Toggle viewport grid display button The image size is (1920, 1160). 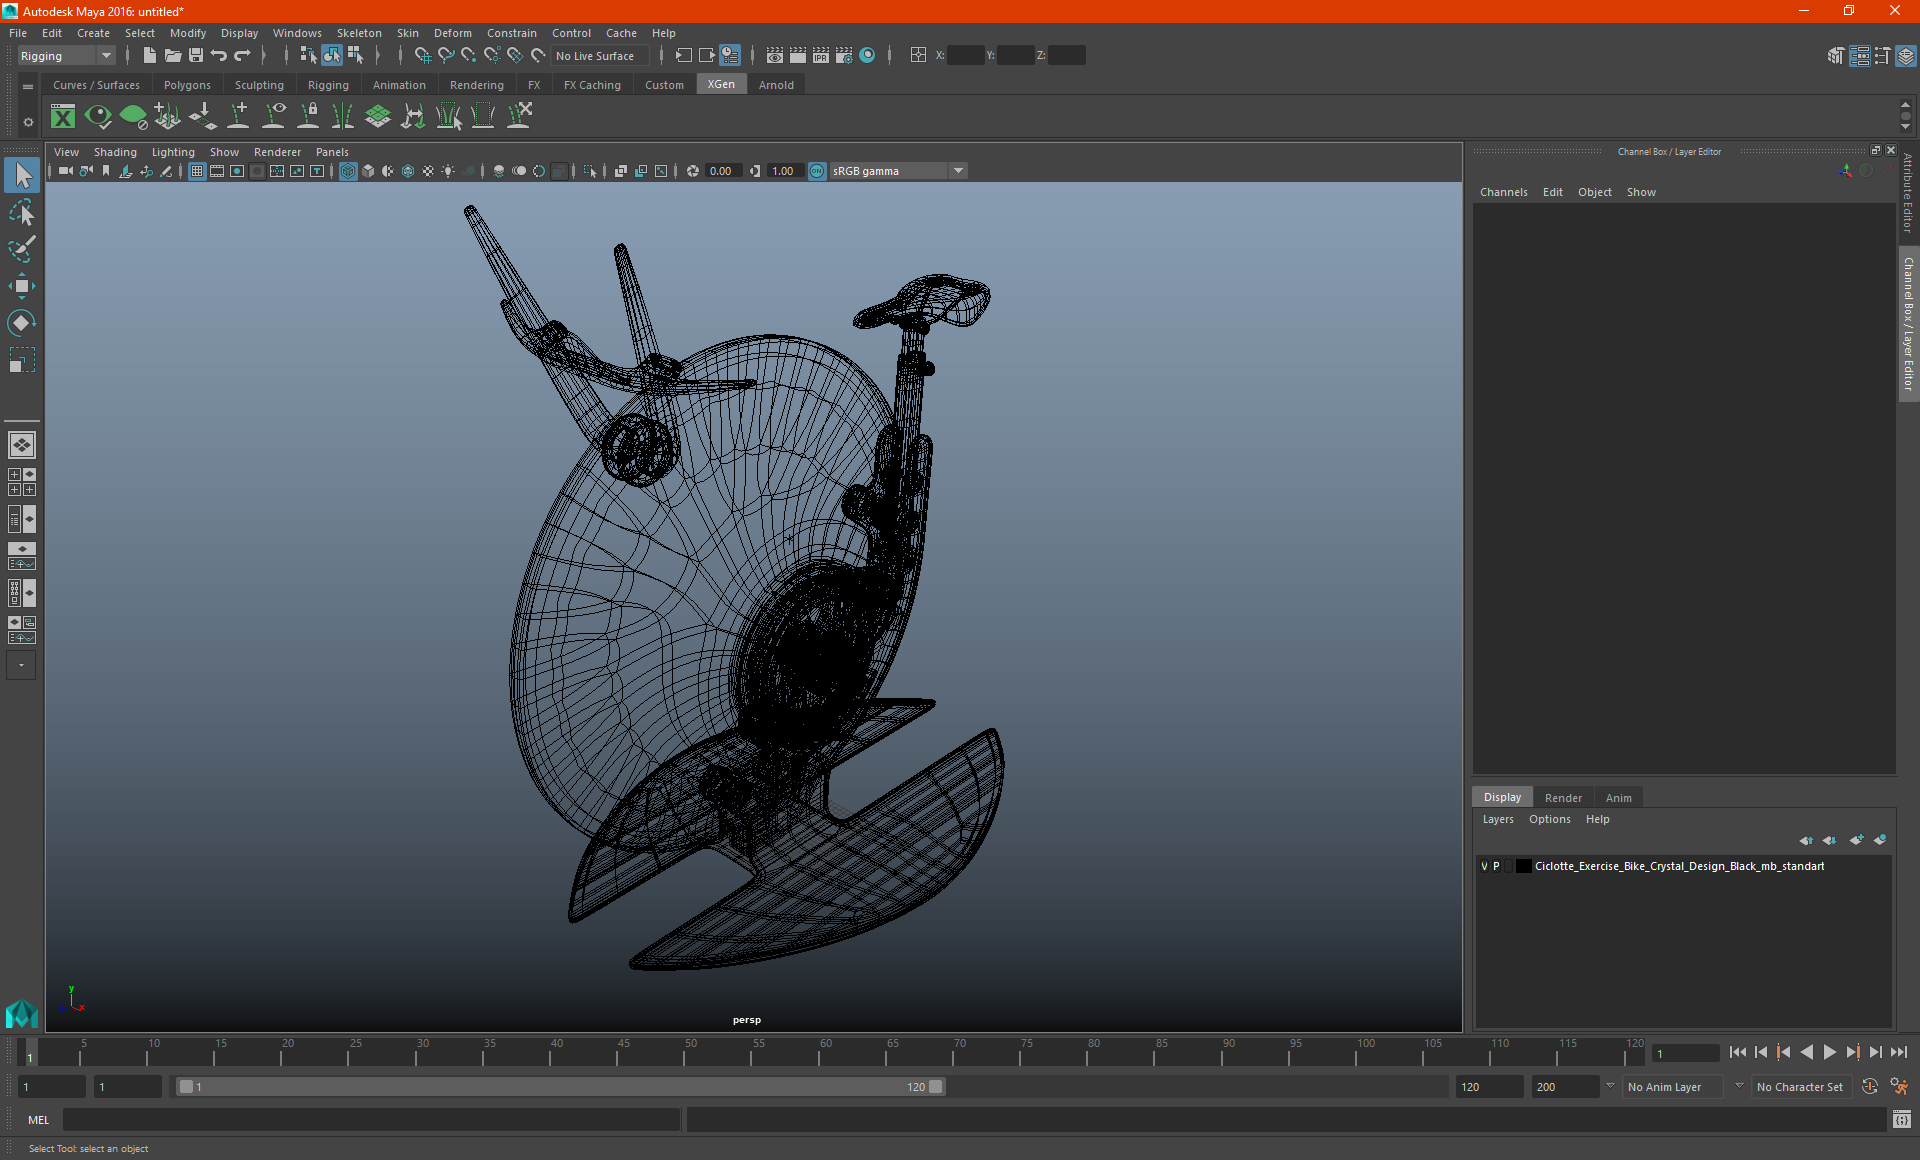pyautogui.click(x=197, y=171)
